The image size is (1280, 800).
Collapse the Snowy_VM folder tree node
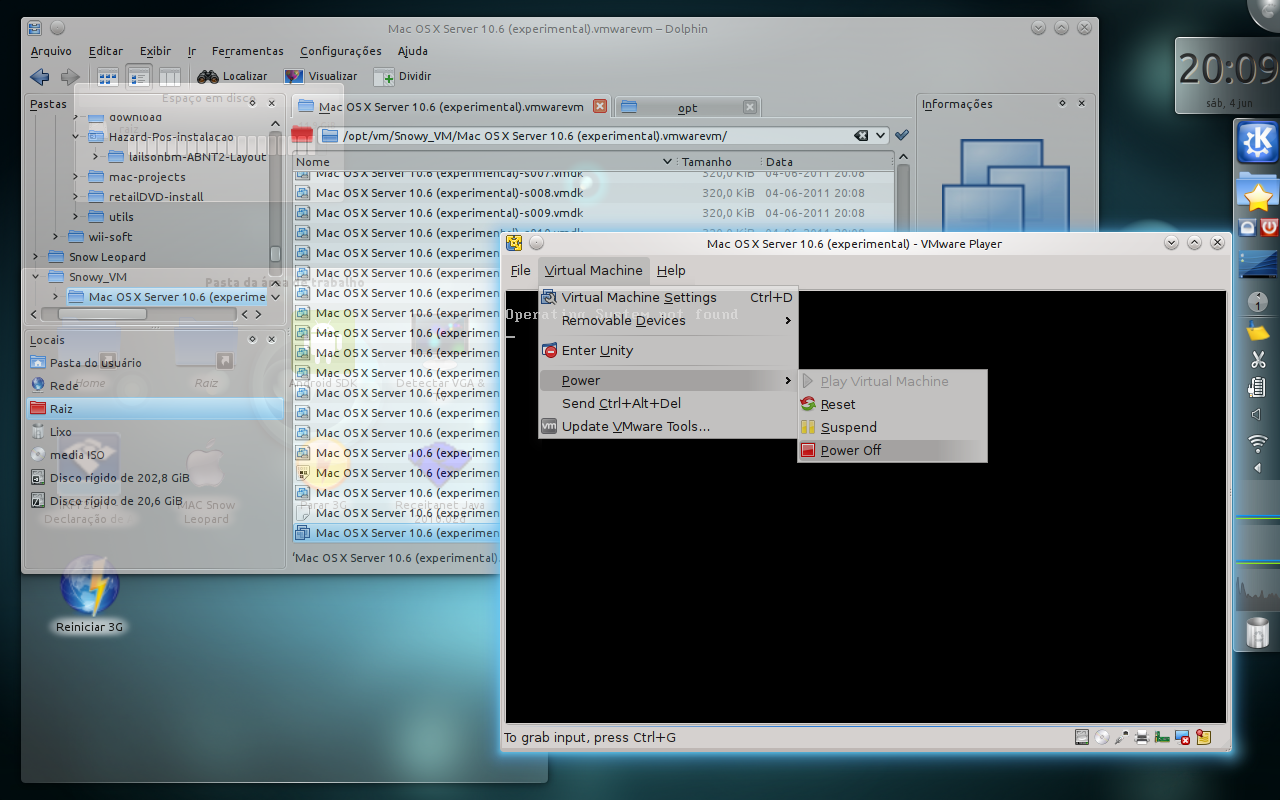[x=35, y=277]
